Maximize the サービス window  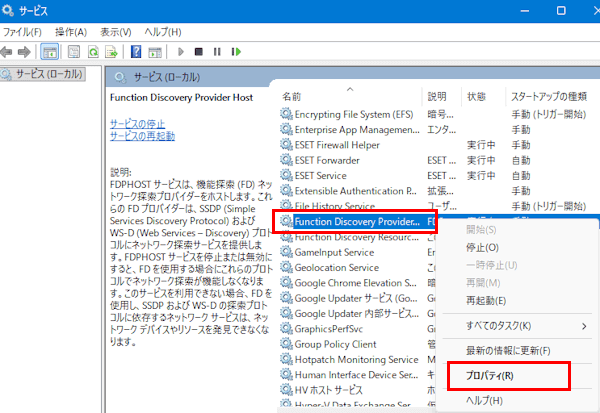[x=561, y=10]
